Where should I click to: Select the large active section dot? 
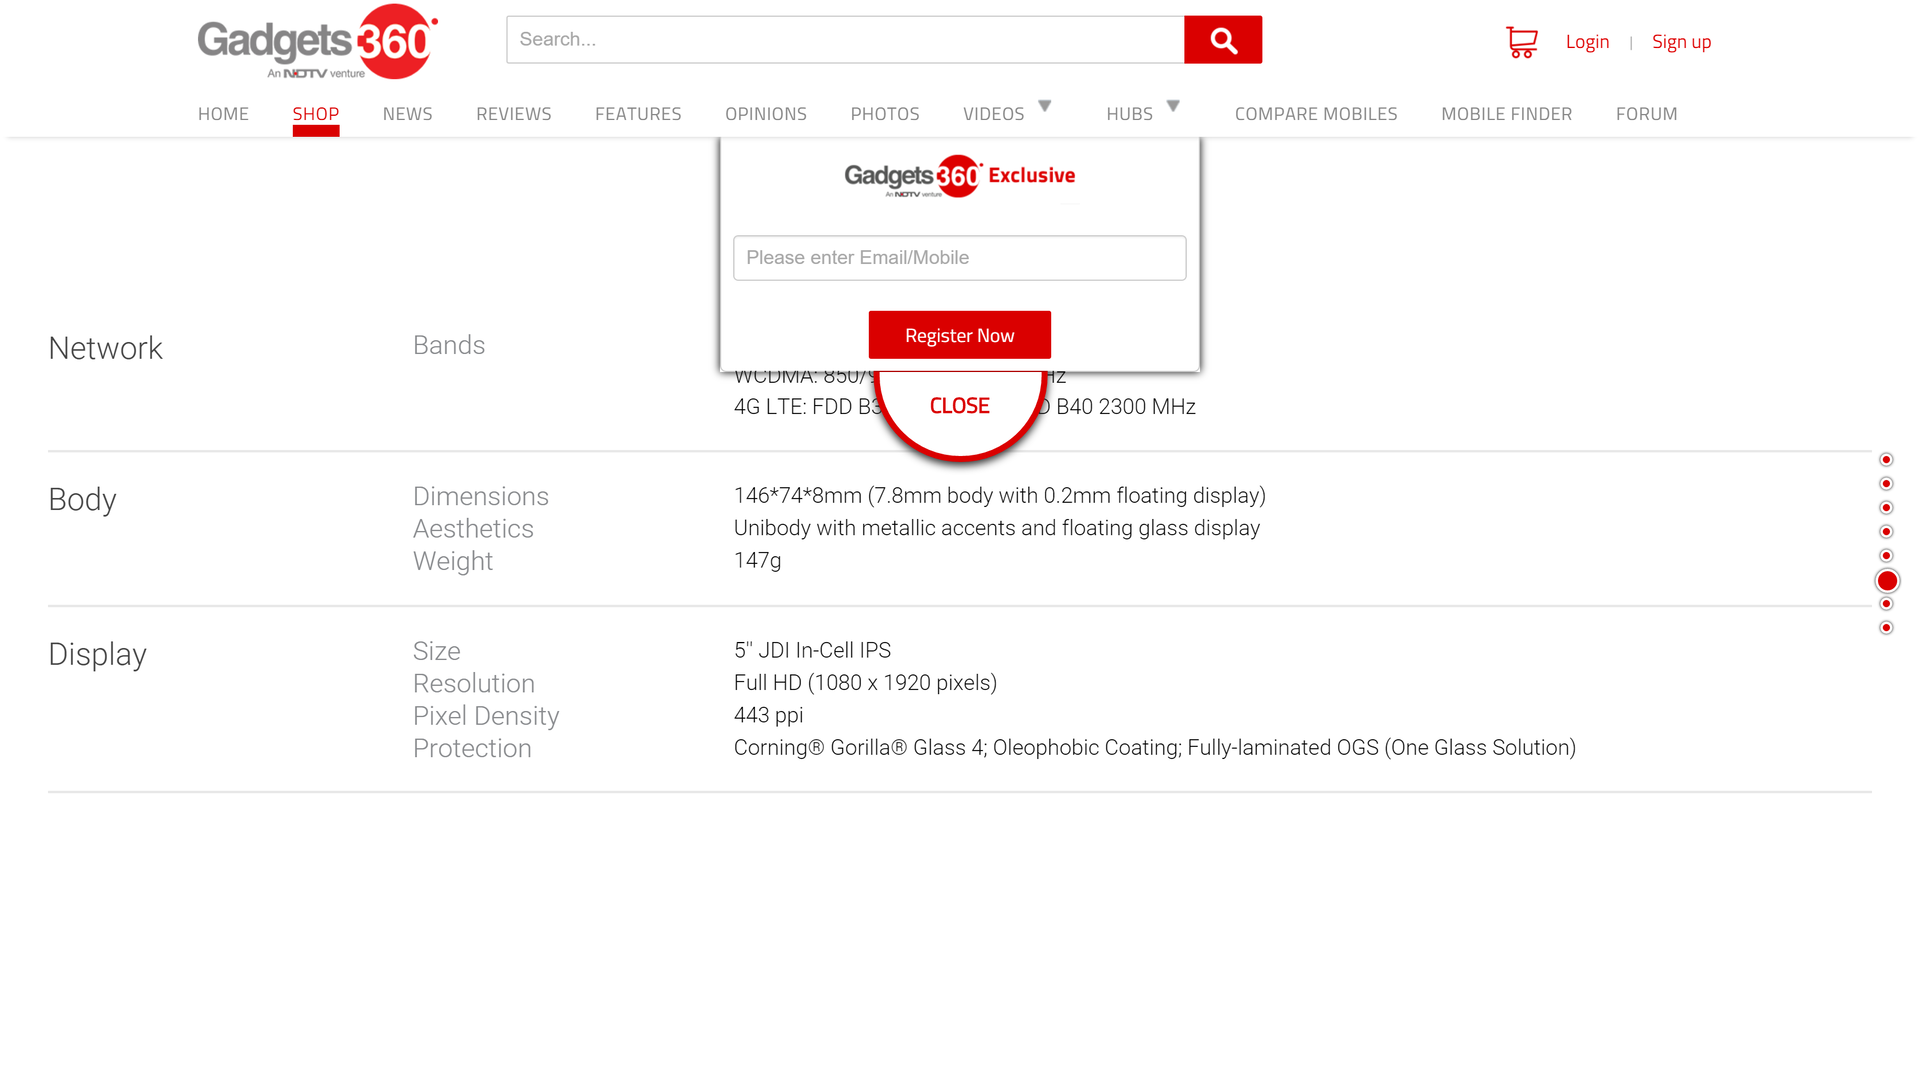click(x=1887, y=581)
